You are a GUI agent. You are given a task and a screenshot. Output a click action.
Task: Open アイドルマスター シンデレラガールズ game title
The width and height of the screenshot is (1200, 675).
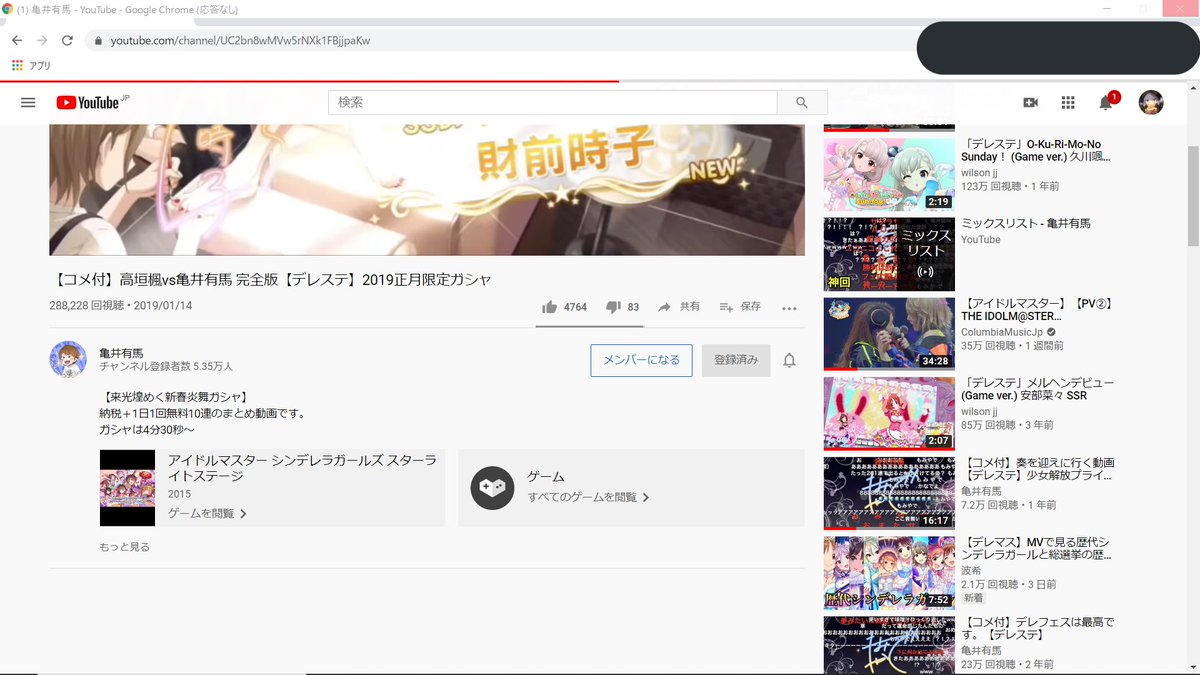[301, 468]
